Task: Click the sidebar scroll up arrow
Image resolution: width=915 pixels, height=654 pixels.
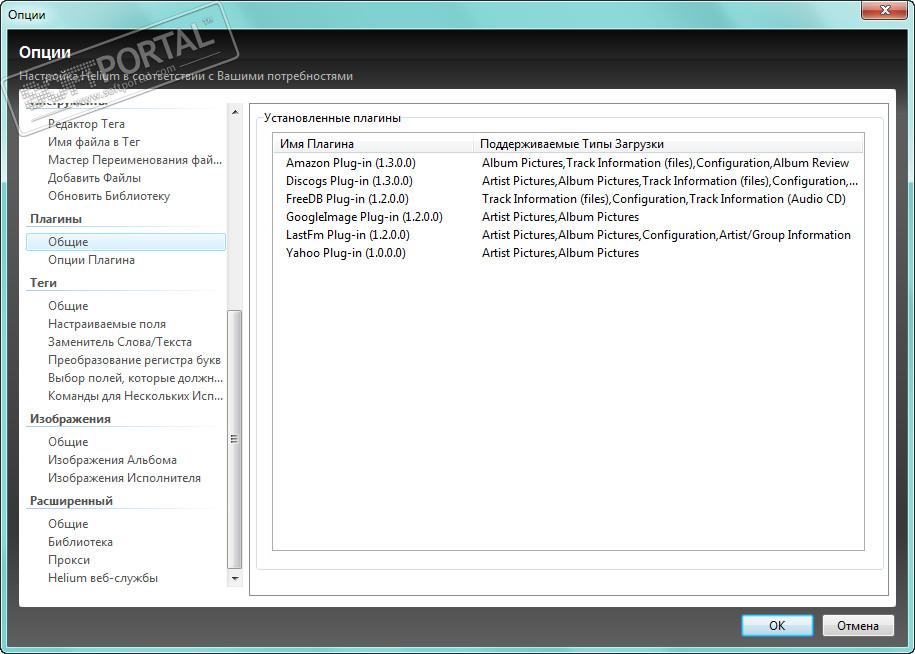Action: [235, 112]
